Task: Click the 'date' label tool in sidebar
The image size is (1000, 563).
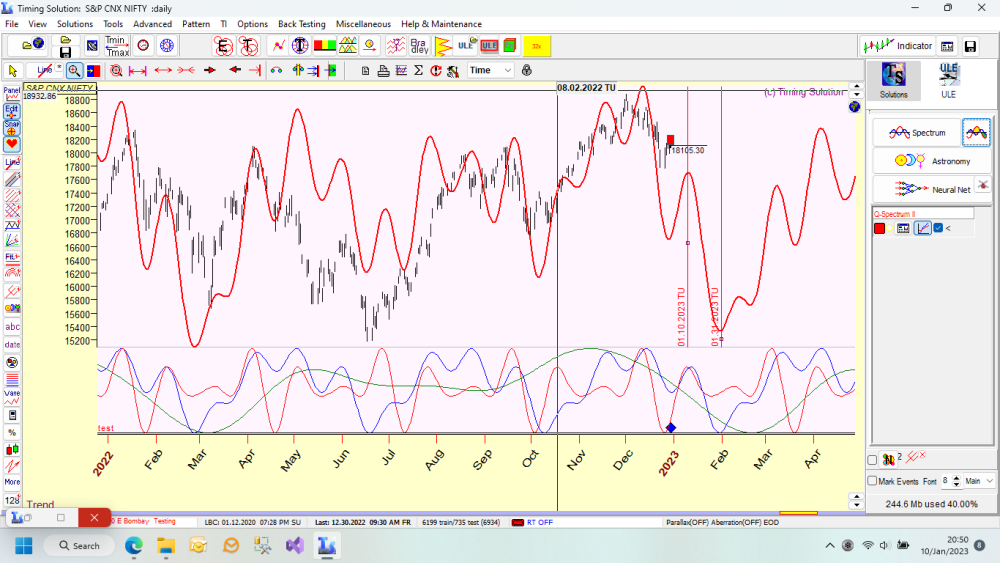Action: [12, 344]
